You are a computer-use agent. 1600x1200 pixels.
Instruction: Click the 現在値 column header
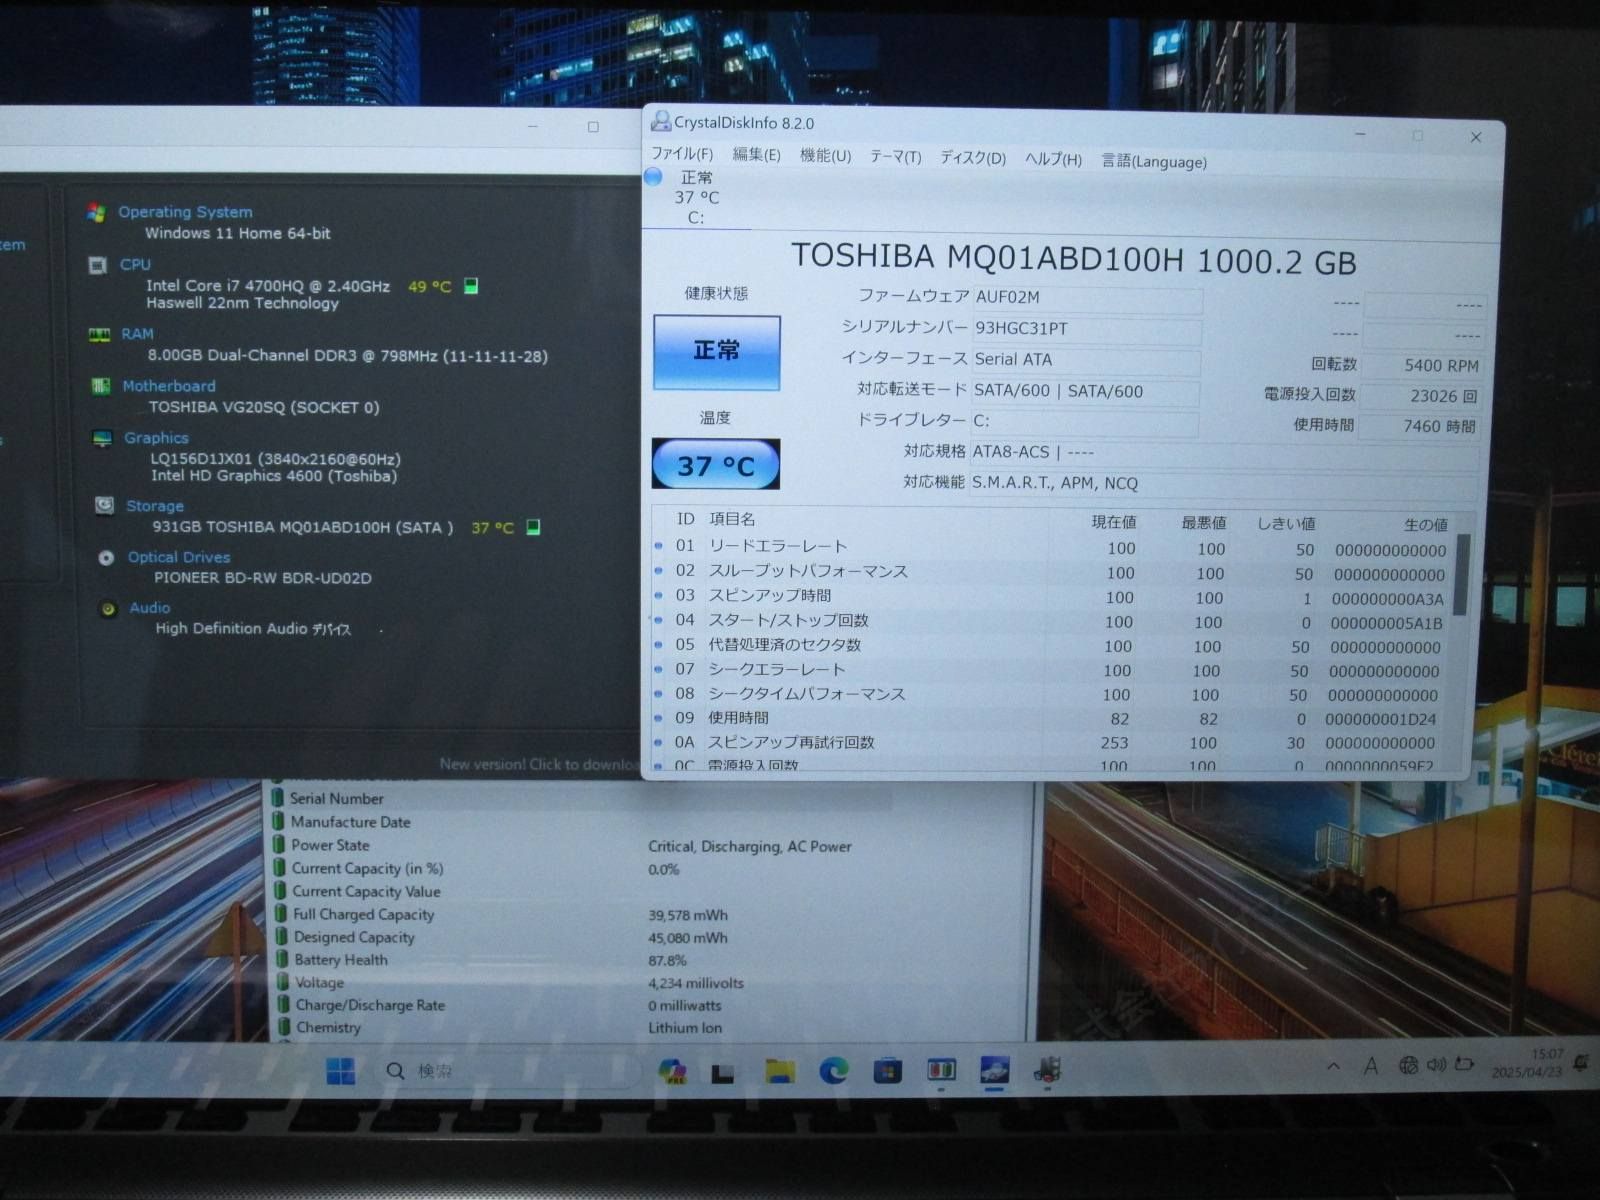(1113, 522)
